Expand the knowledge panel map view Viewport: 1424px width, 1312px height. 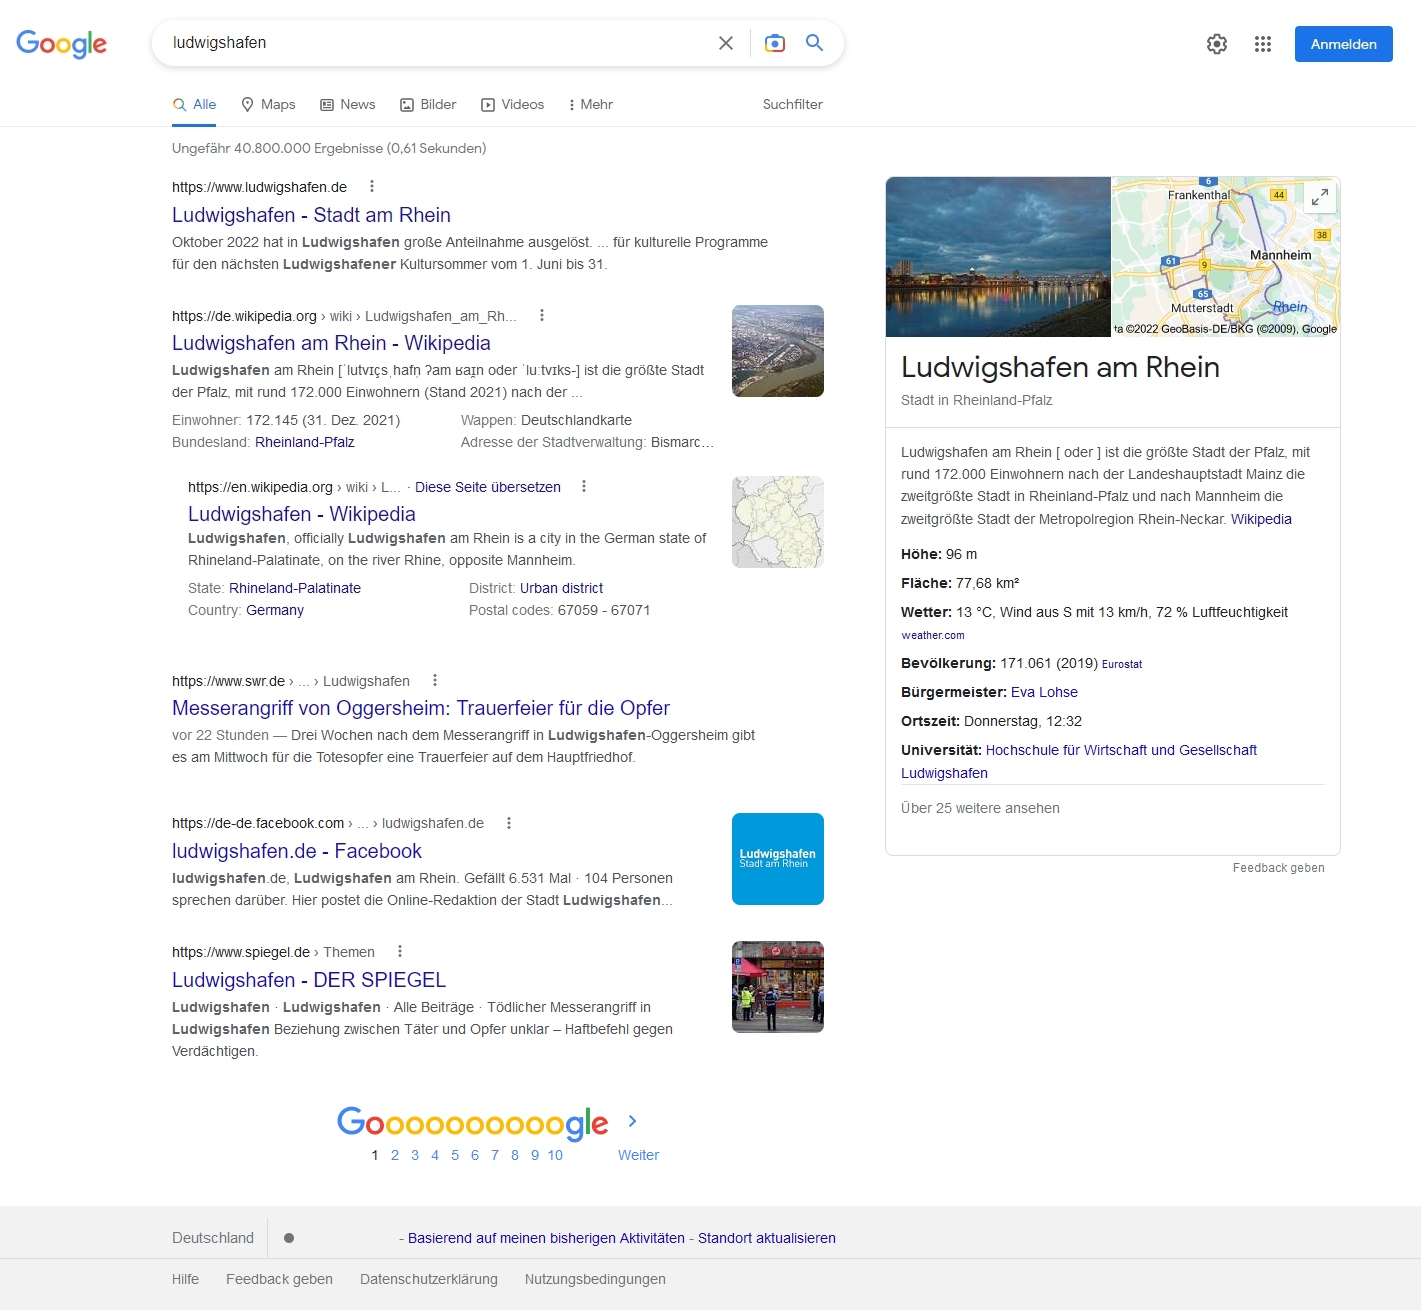click(x=1319, y=197)
